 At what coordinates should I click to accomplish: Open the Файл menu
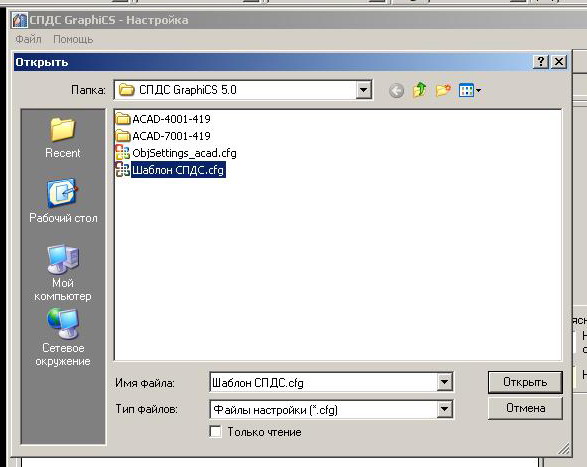click(28, 39)
